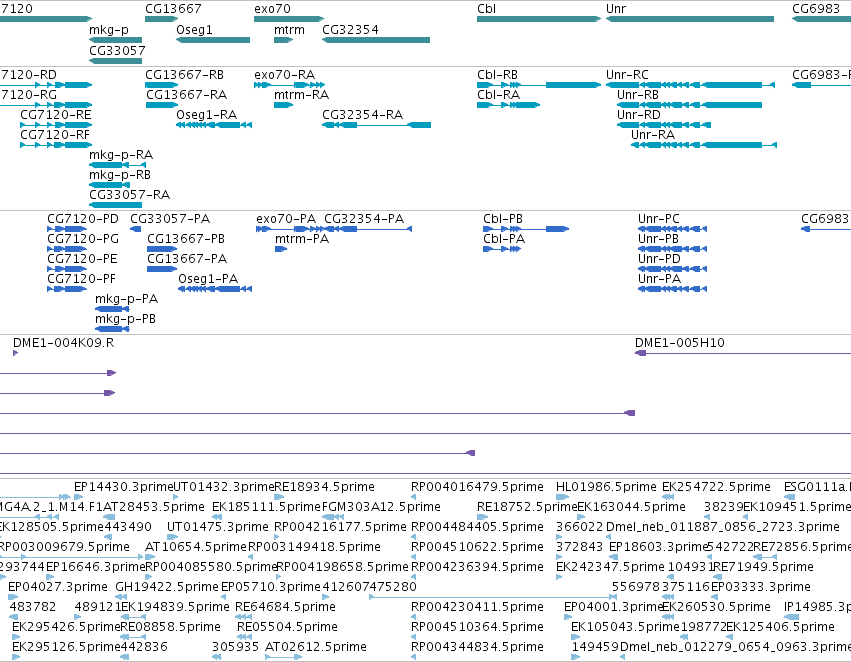Open BAC clone label DME1-004K09.R
851x662 pixels.
(x=63, y=343)
